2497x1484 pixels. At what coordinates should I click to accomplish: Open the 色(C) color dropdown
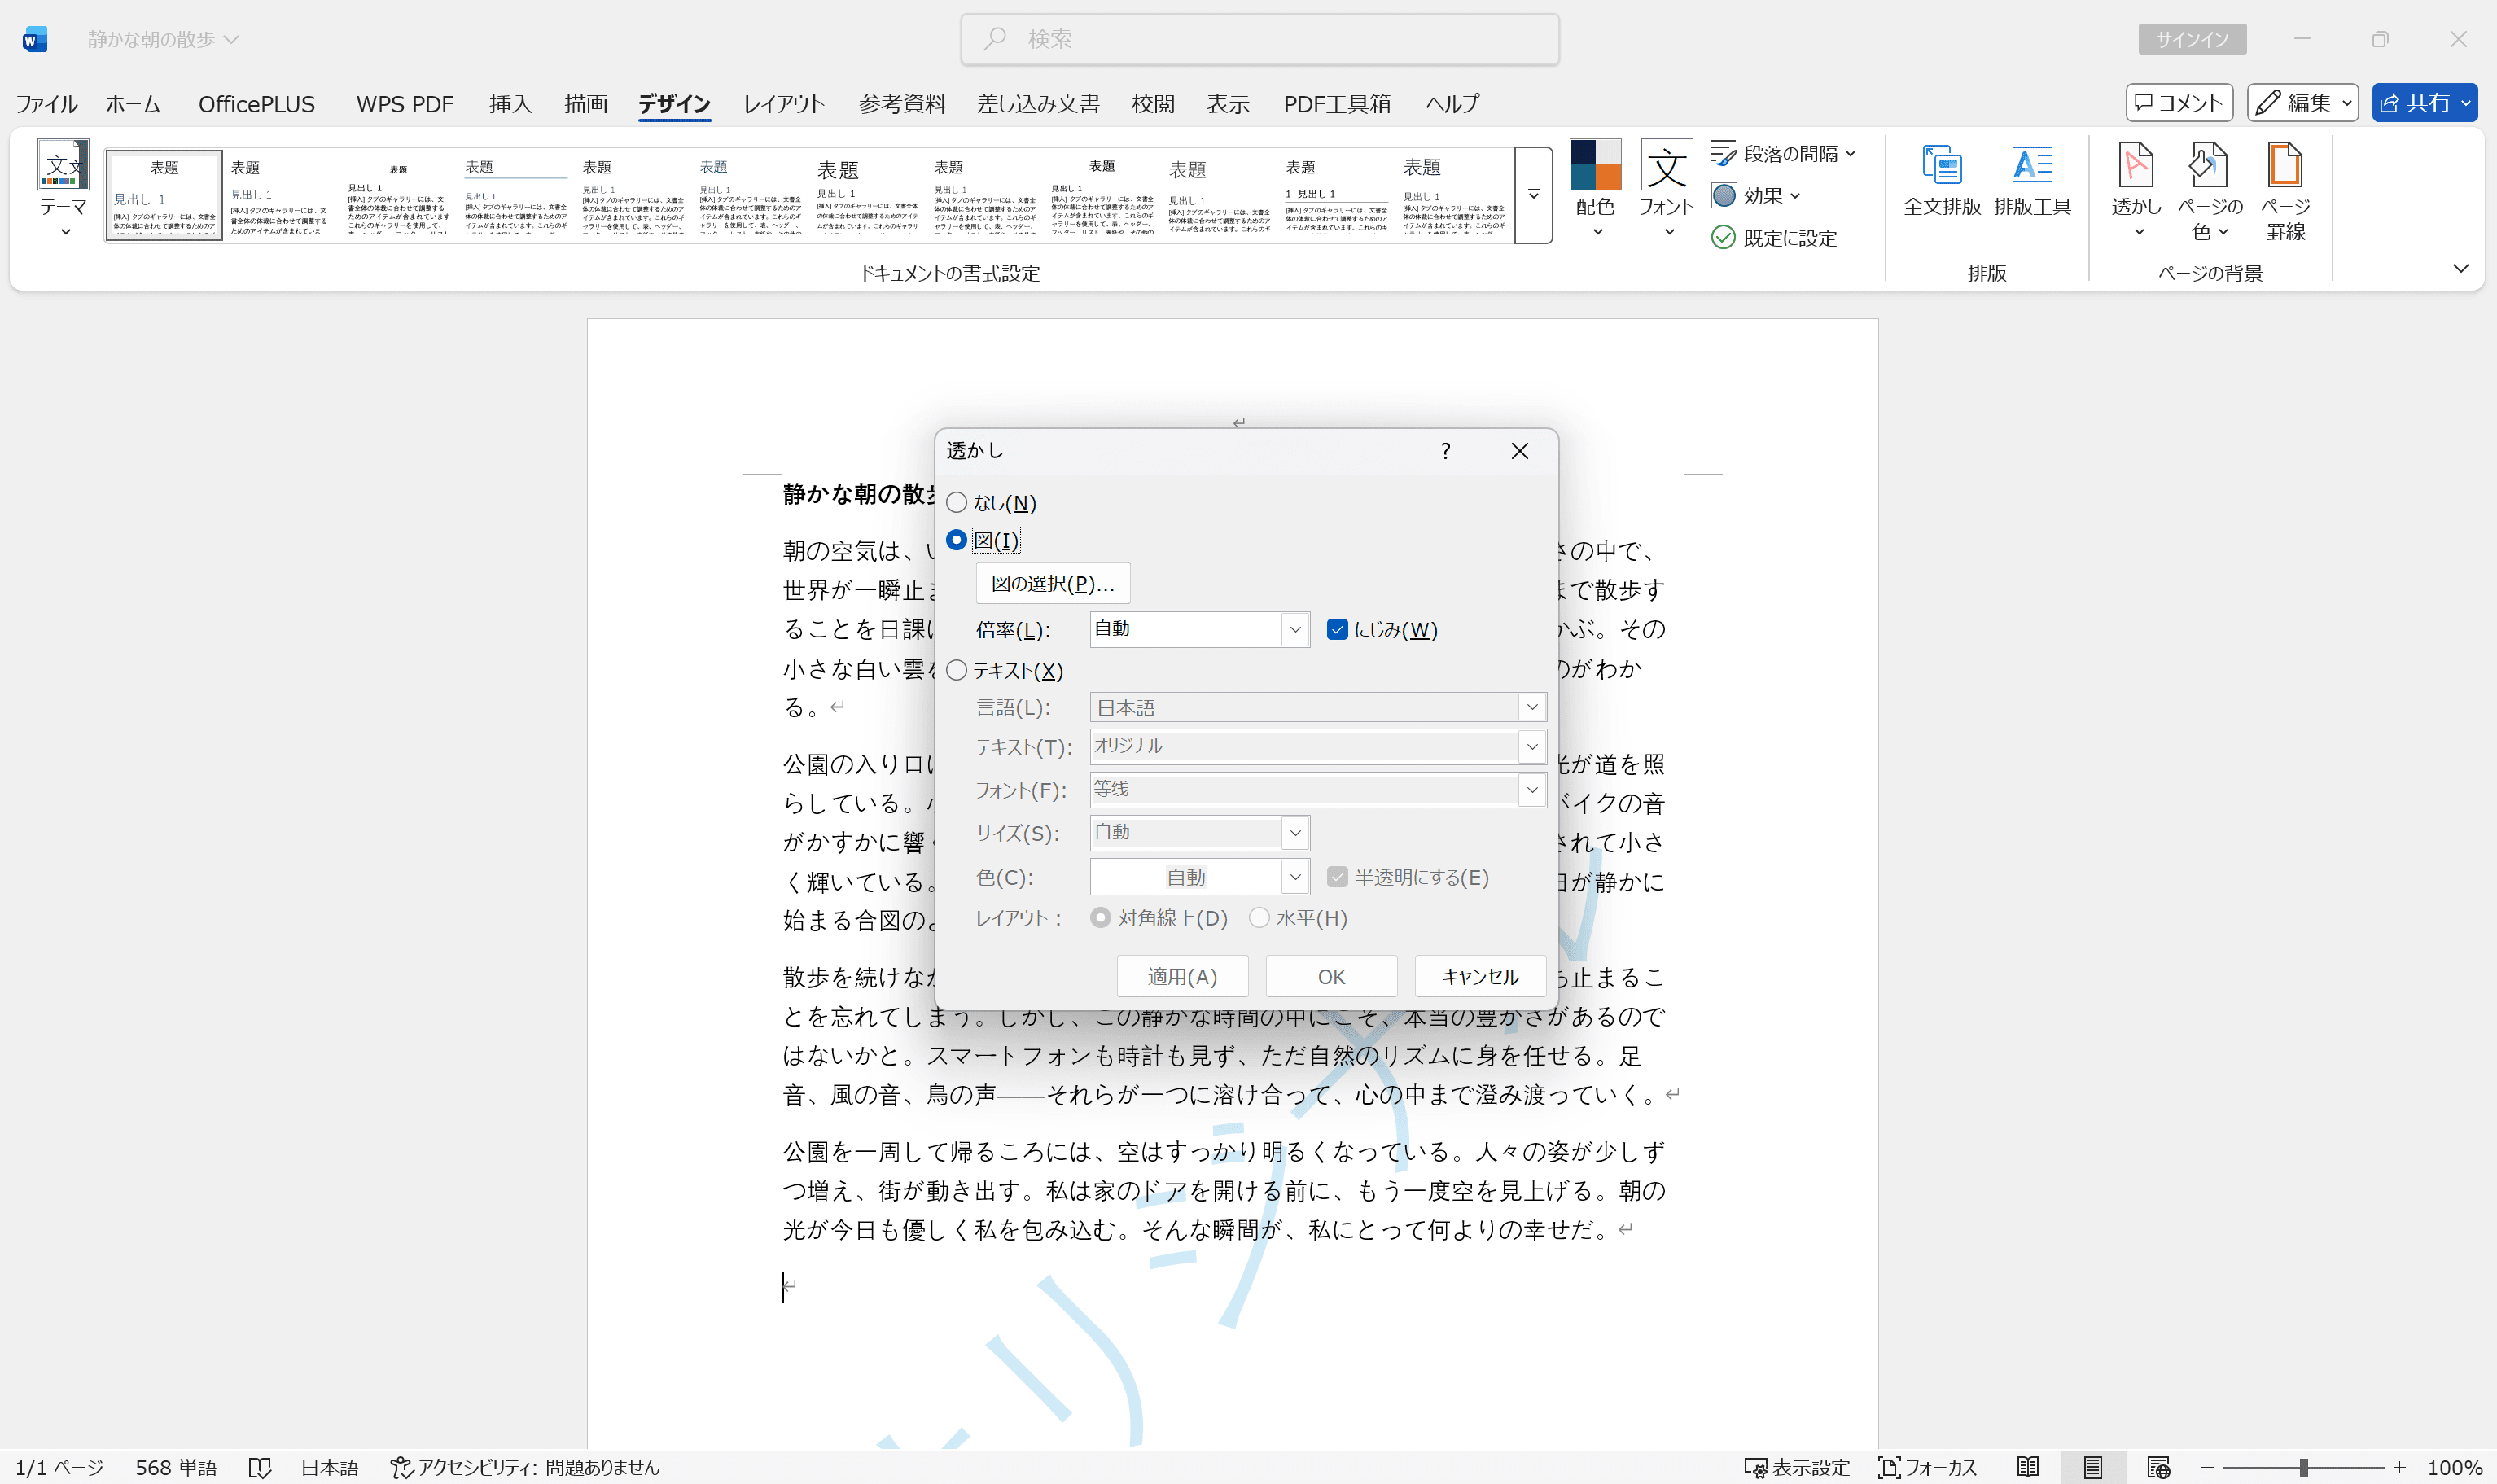[1296, 876]
